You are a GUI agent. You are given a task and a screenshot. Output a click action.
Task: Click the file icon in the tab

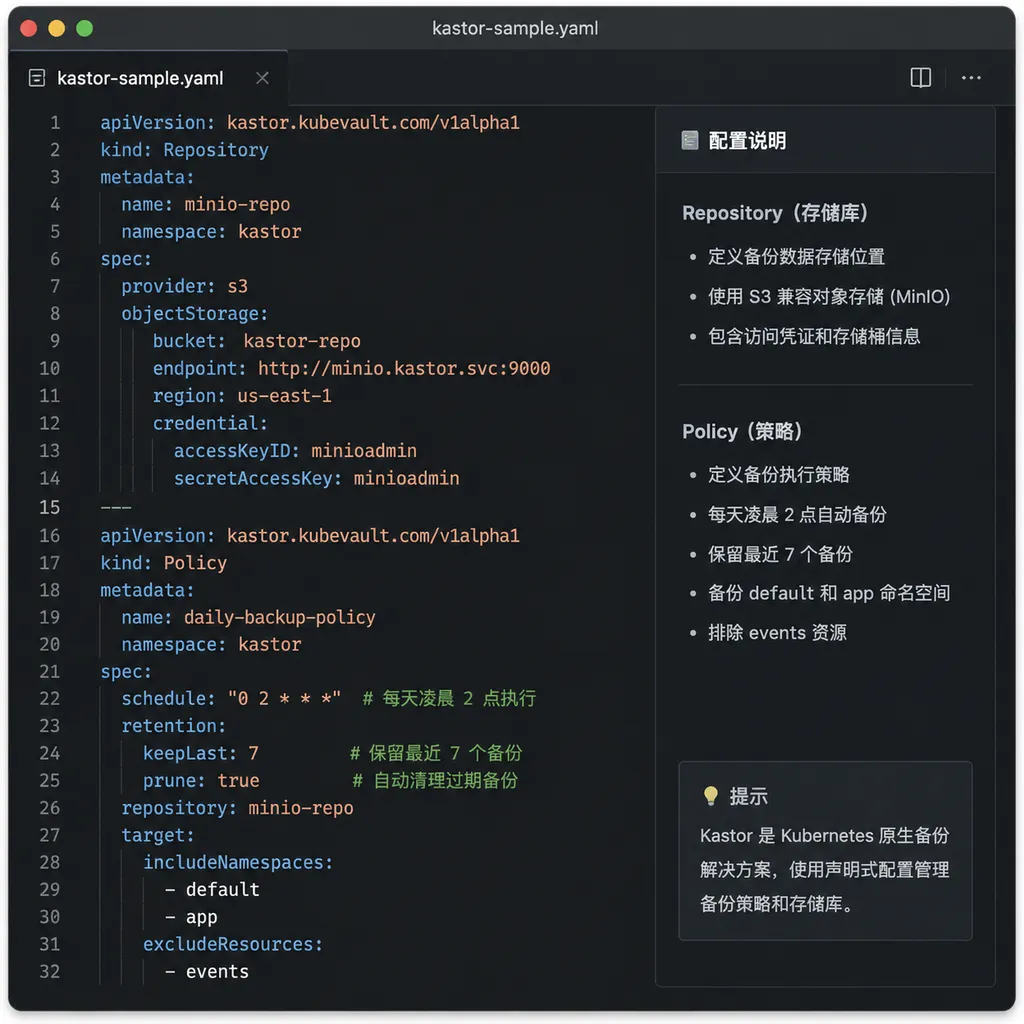click(x=37, y=78)
